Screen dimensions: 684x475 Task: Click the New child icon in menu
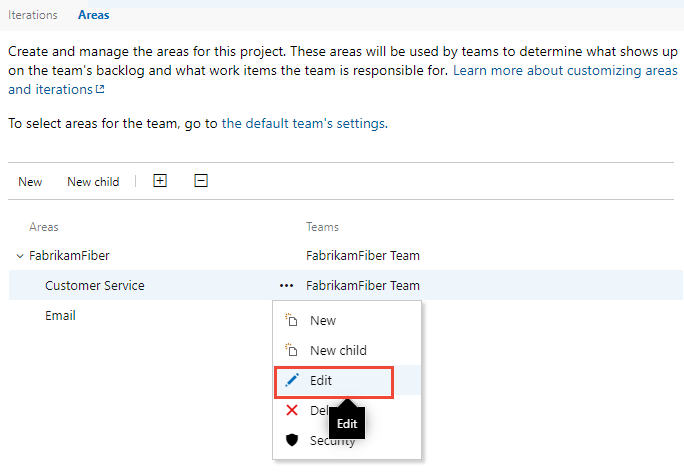[292, 351]
